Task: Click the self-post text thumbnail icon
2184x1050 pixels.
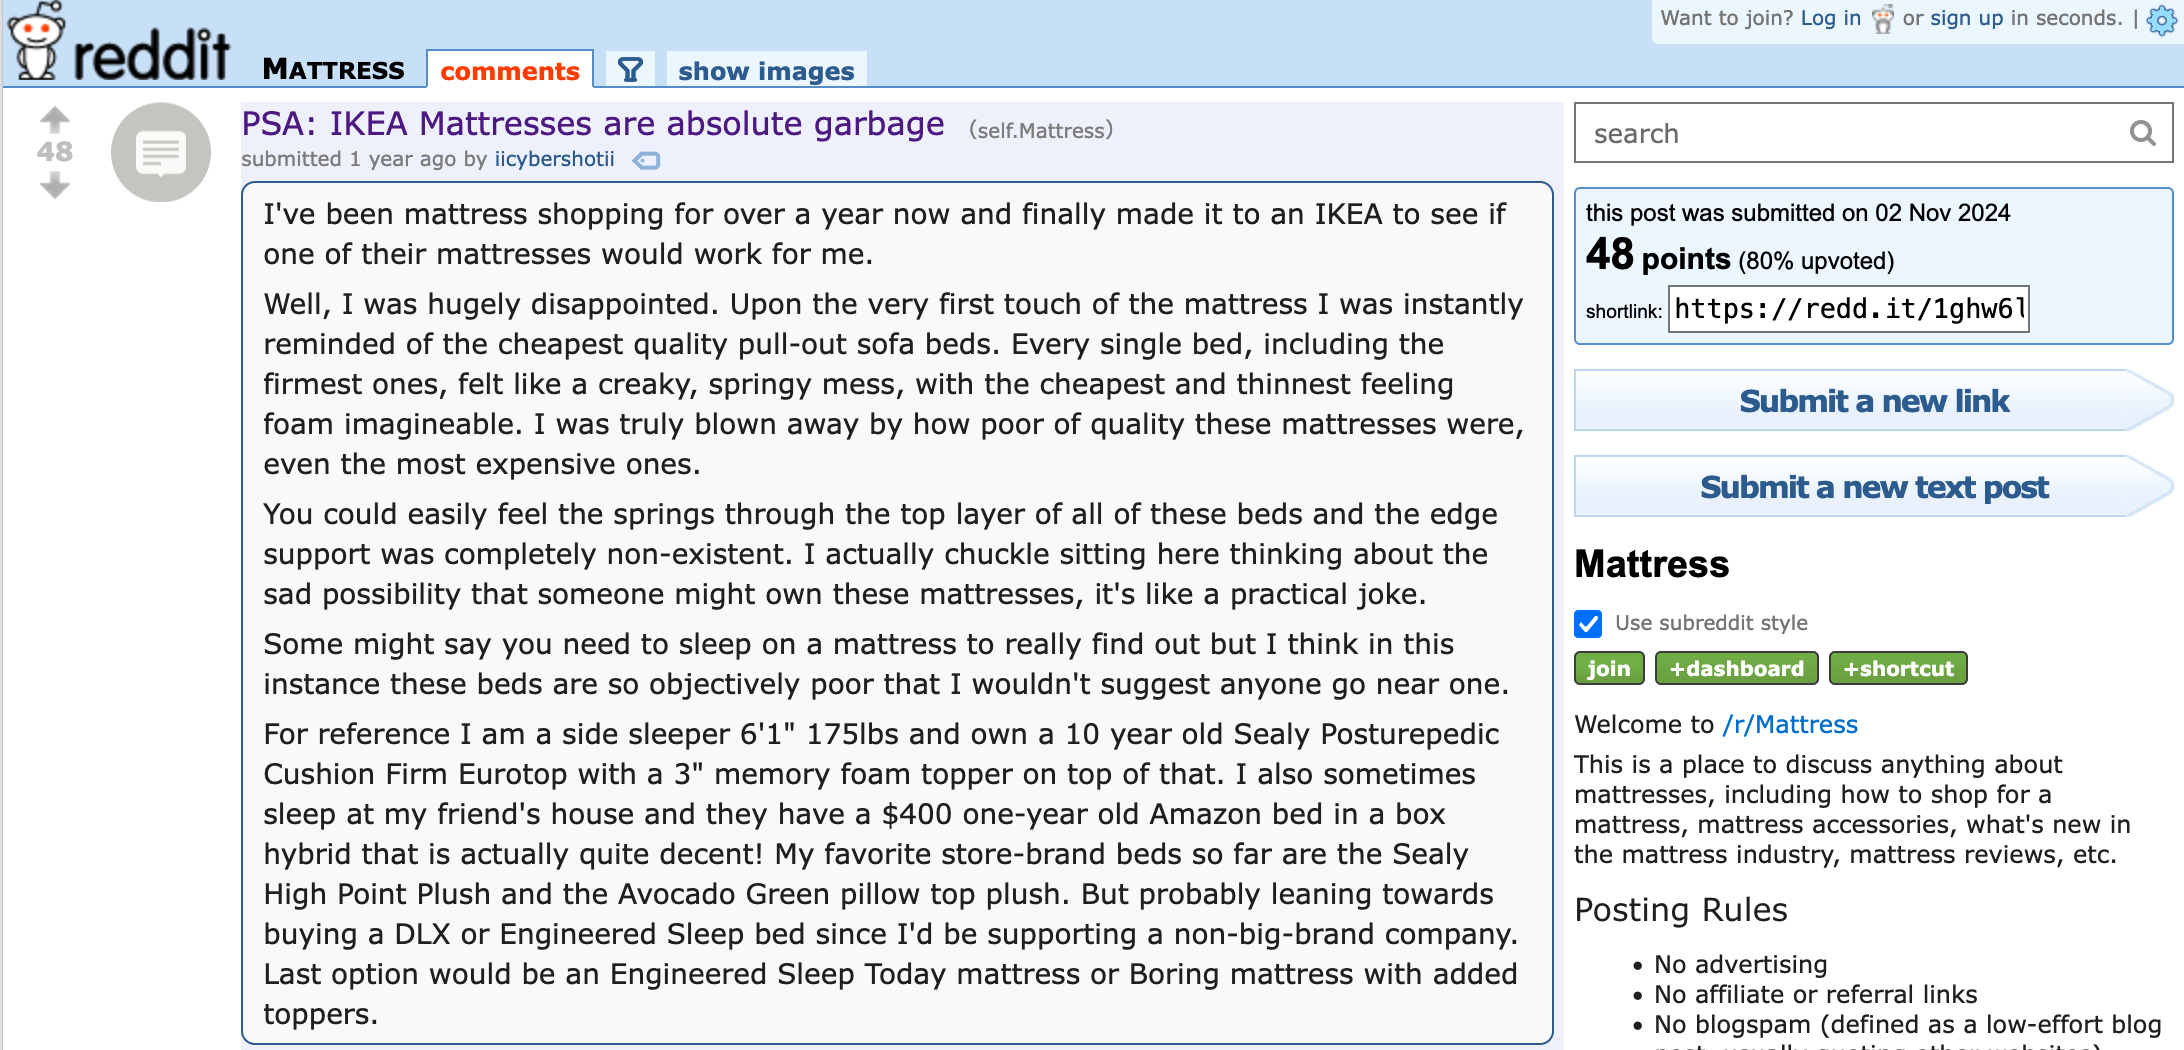Action: [161, 152]
